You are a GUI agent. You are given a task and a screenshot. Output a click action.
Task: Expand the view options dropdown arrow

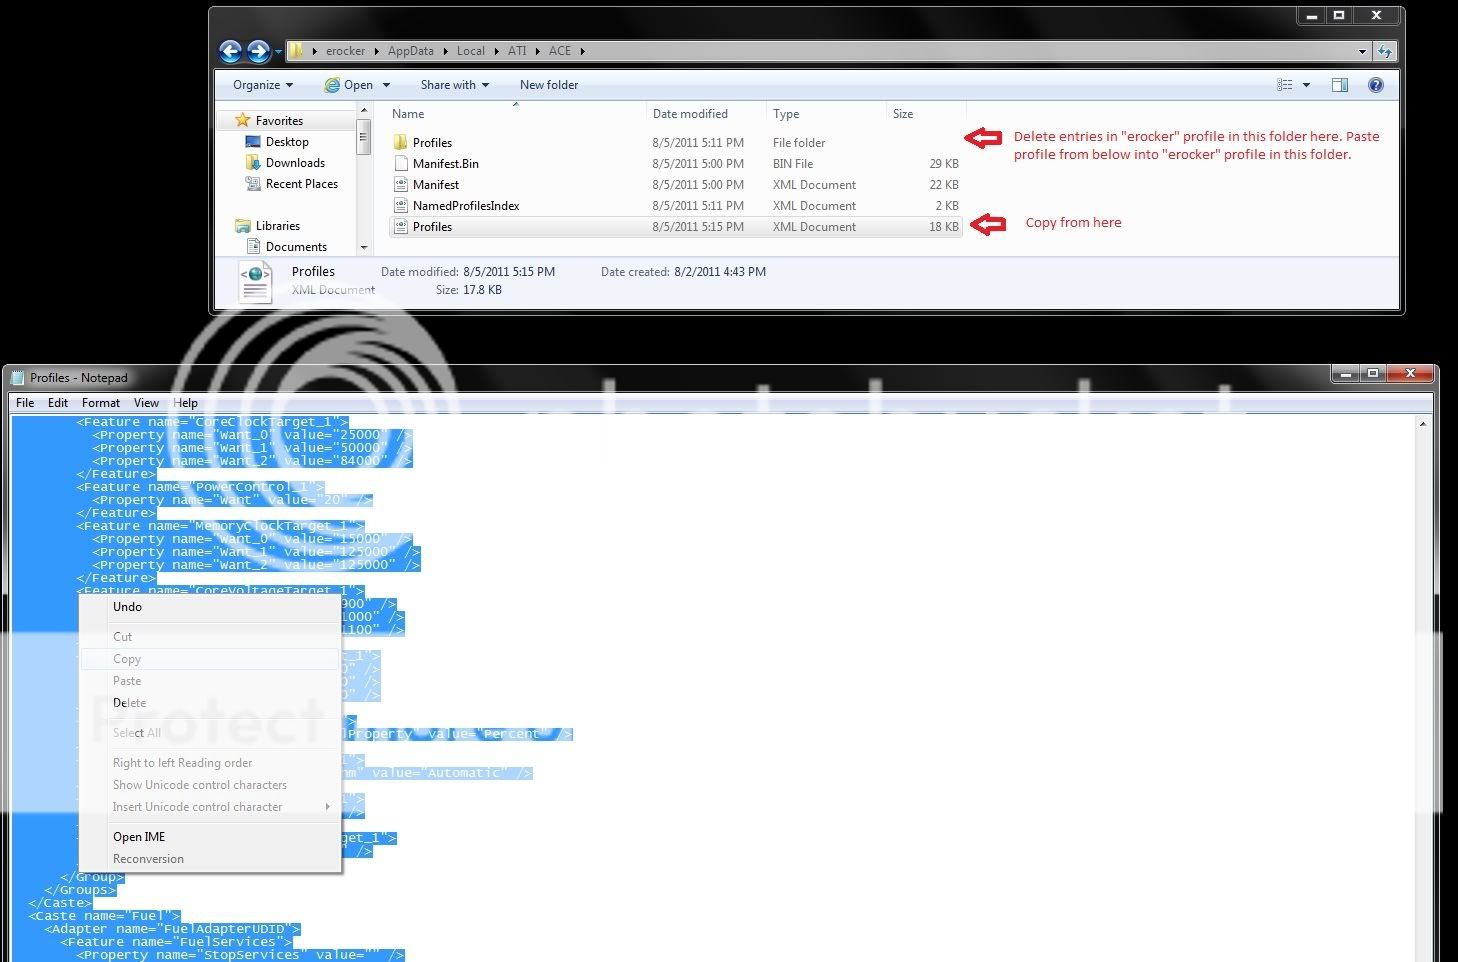point(1306,85)
